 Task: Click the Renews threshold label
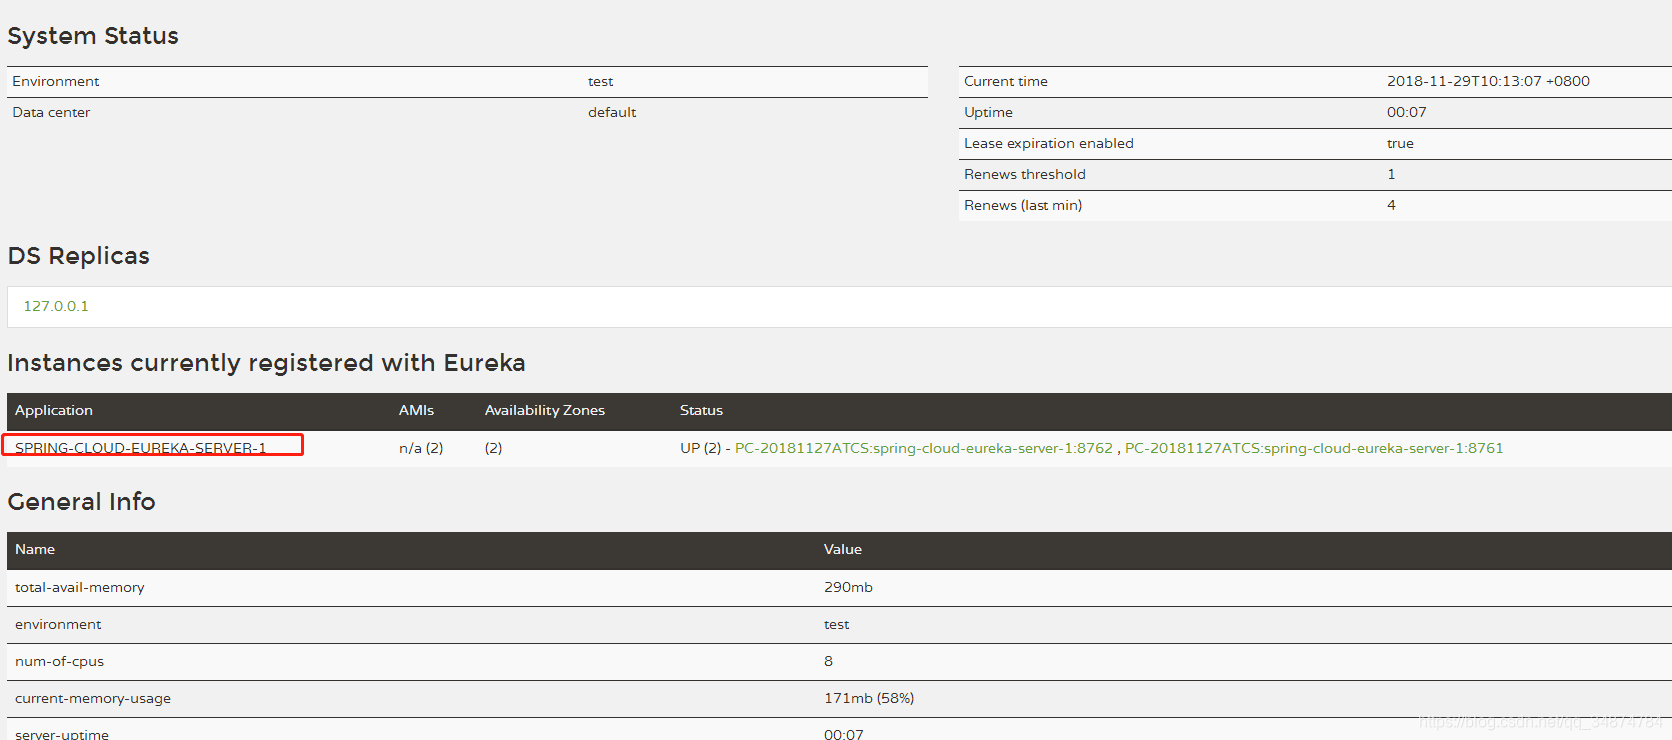[x=1025, y=174]
